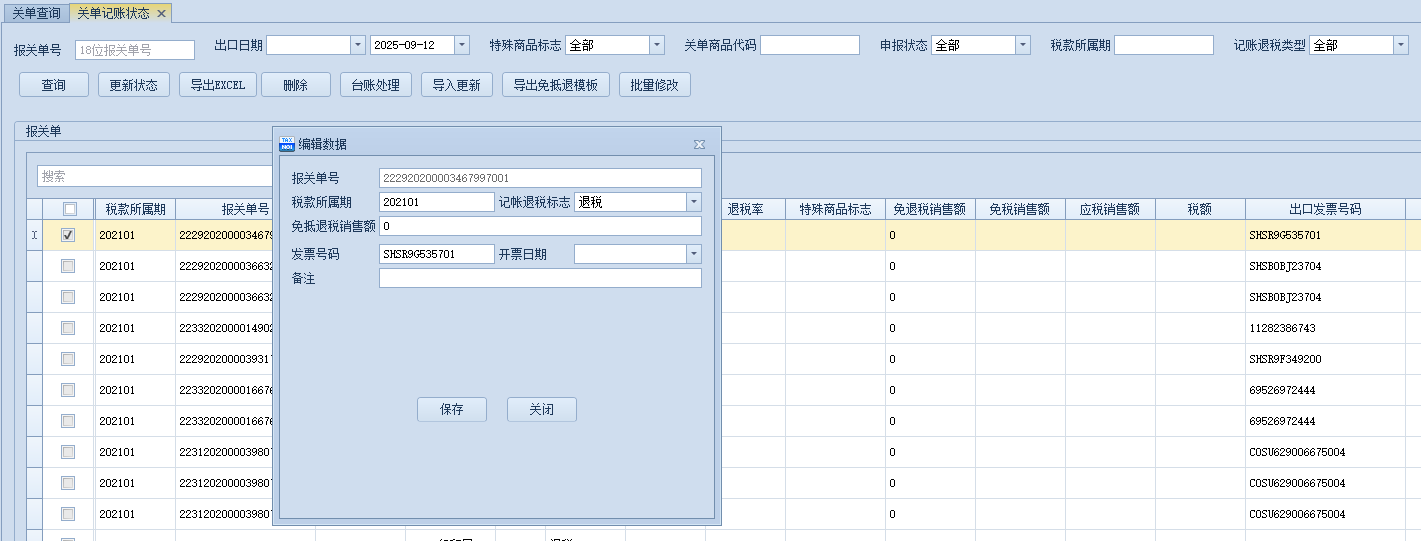
Task: Close the 编辑数据 dialog using its X icon
Action: [x=699, y=144]
